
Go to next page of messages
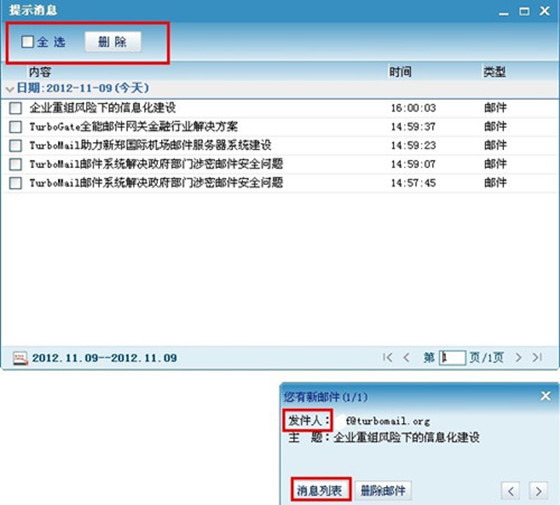pos(518,357)
